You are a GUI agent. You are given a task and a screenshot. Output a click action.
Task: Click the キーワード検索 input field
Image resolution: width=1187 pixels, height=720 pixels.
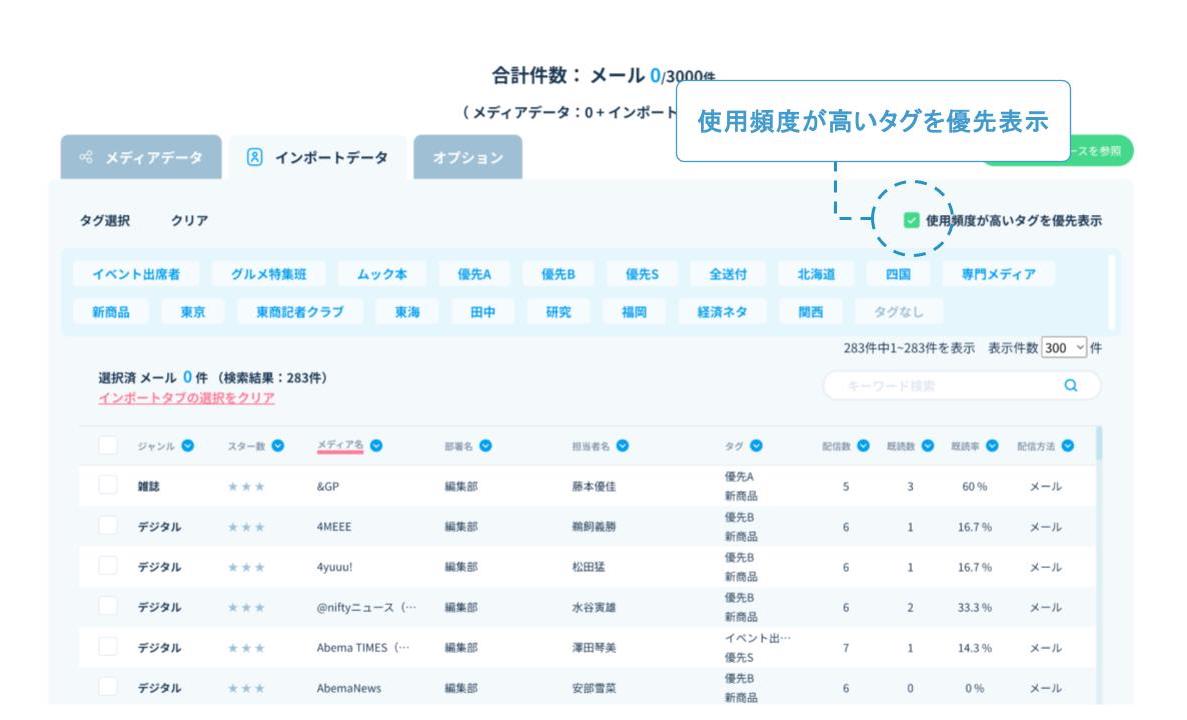pyautogui.click(x=940, y=386)
